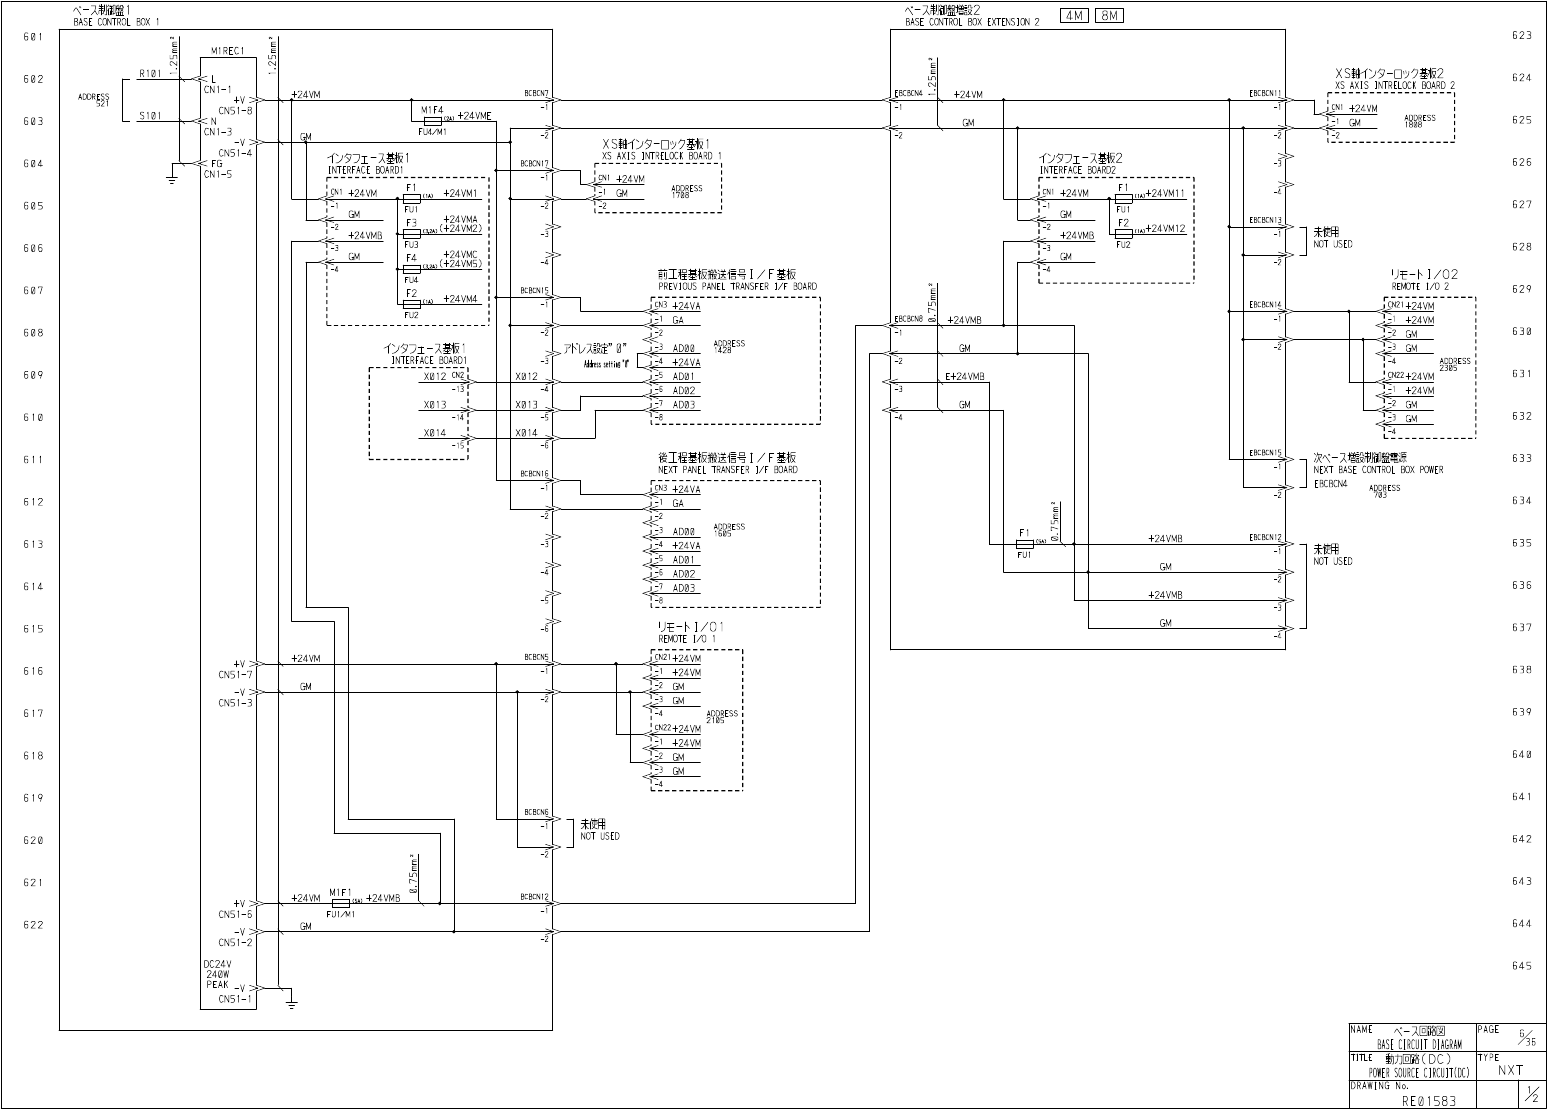The image size is (1547, 1109).
Task: Select the BCBCN7 connector label
Action: [535, 93]
